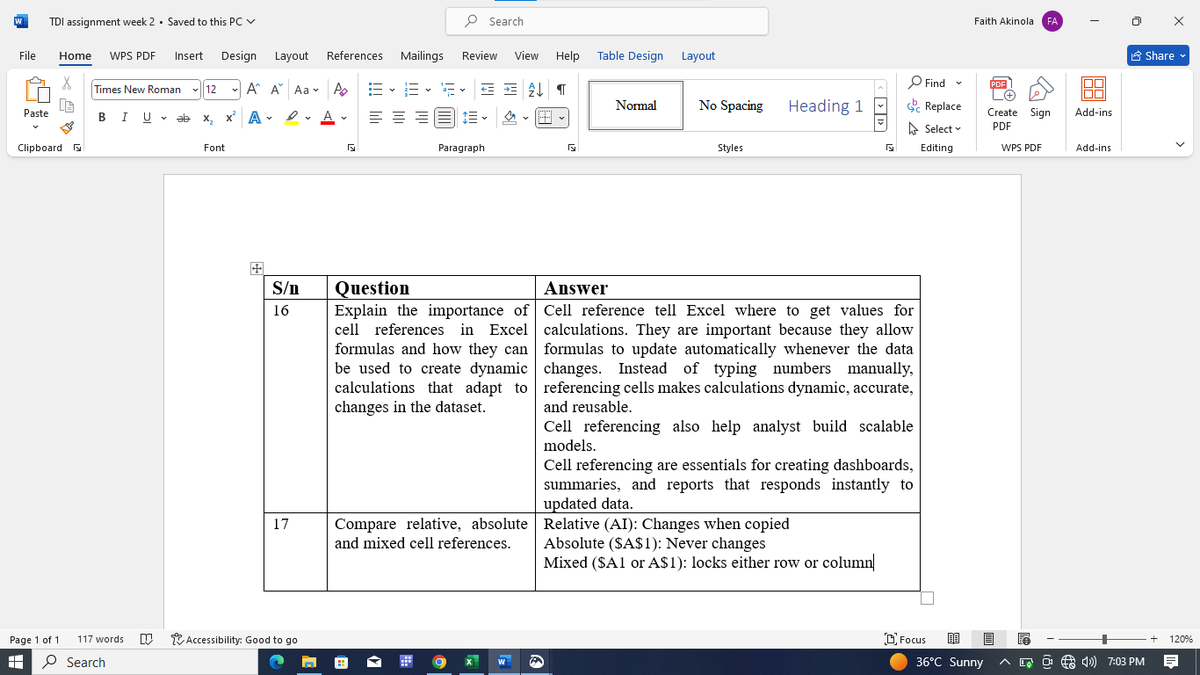Image resolution: width=1200 pixels, height=675 pixels.
Task: Open the Borders dropdown arrow
Action: point(562,118)
